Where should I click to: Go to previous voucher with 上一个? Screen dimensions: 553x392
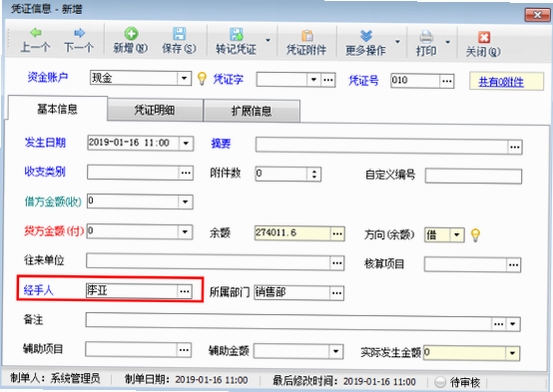[35, 40]
